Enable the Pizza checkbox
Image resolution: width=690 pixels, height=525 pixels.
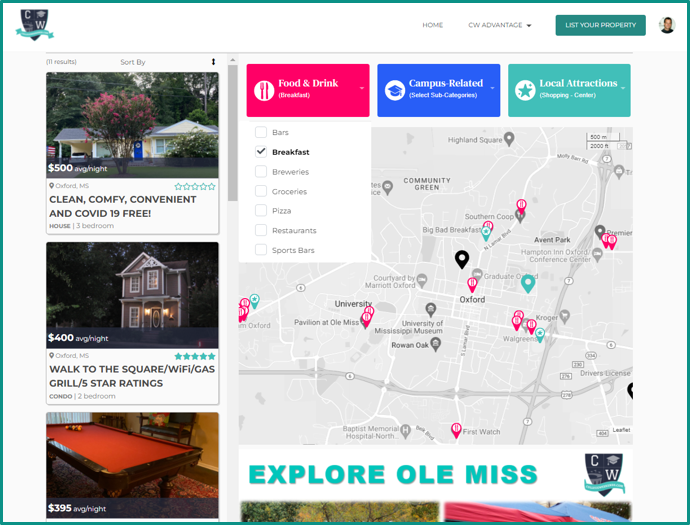(x=261, y=211)
